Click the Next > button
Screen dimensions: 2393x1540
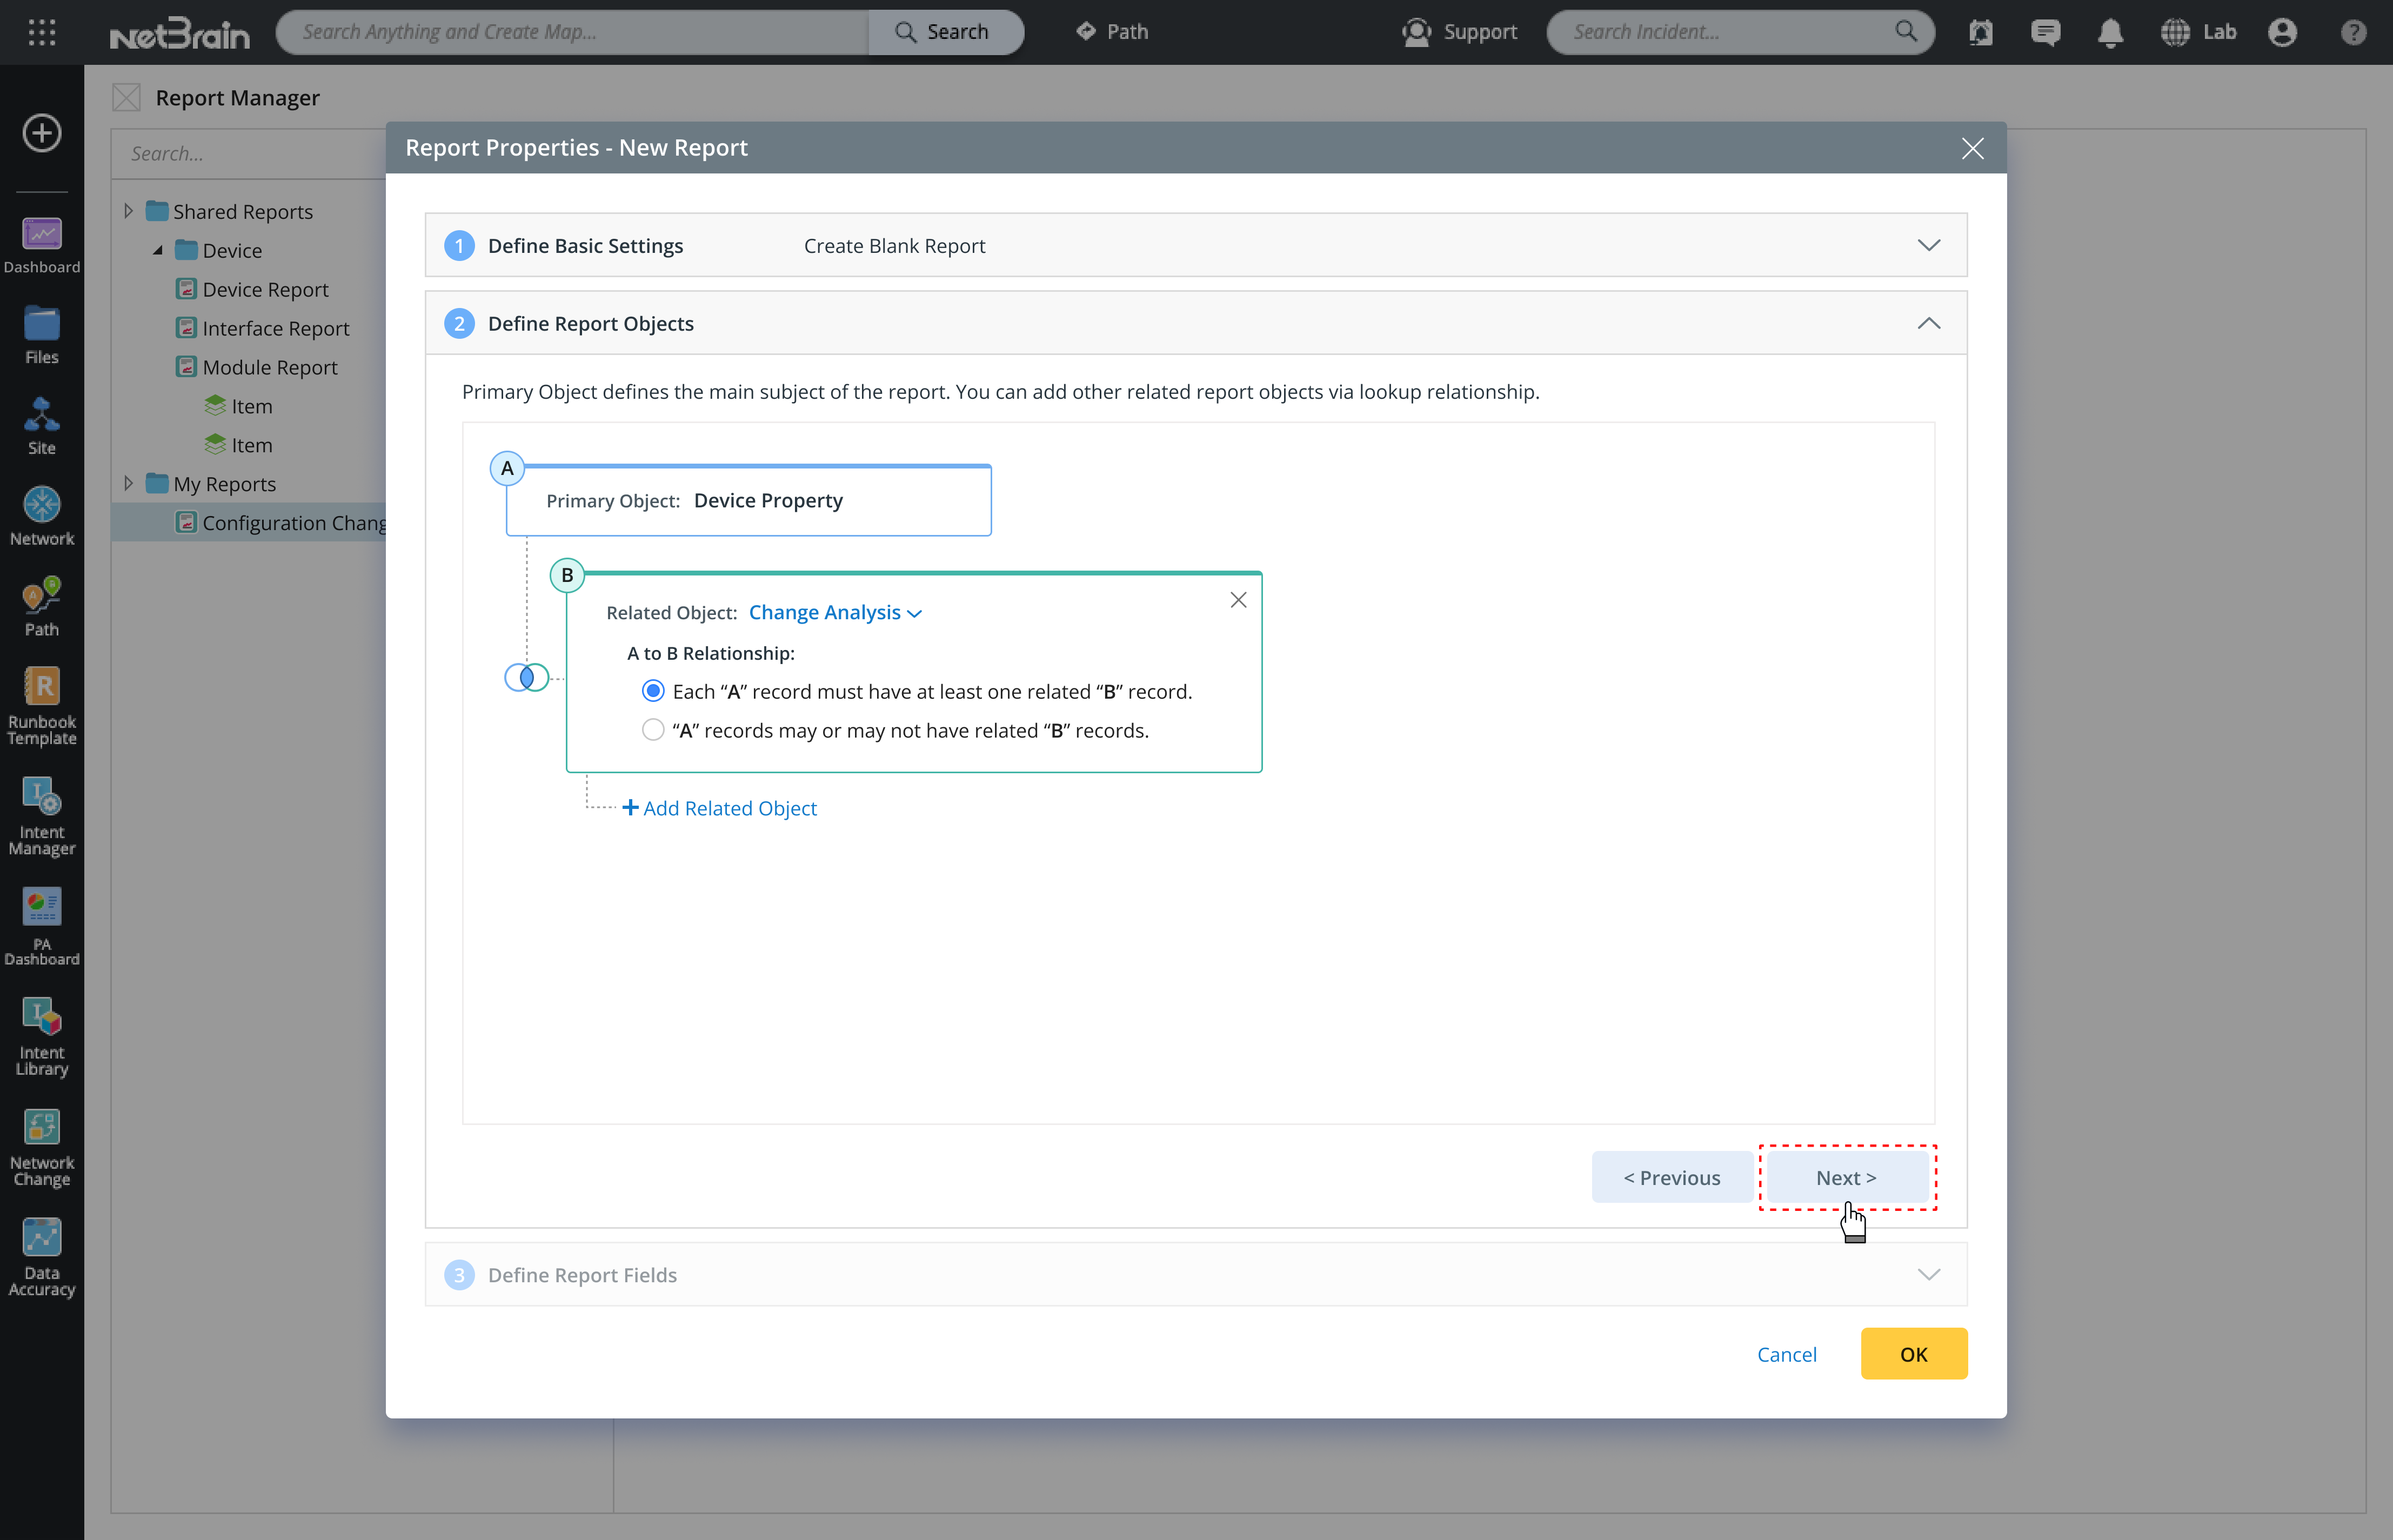coord(1846,1177)
